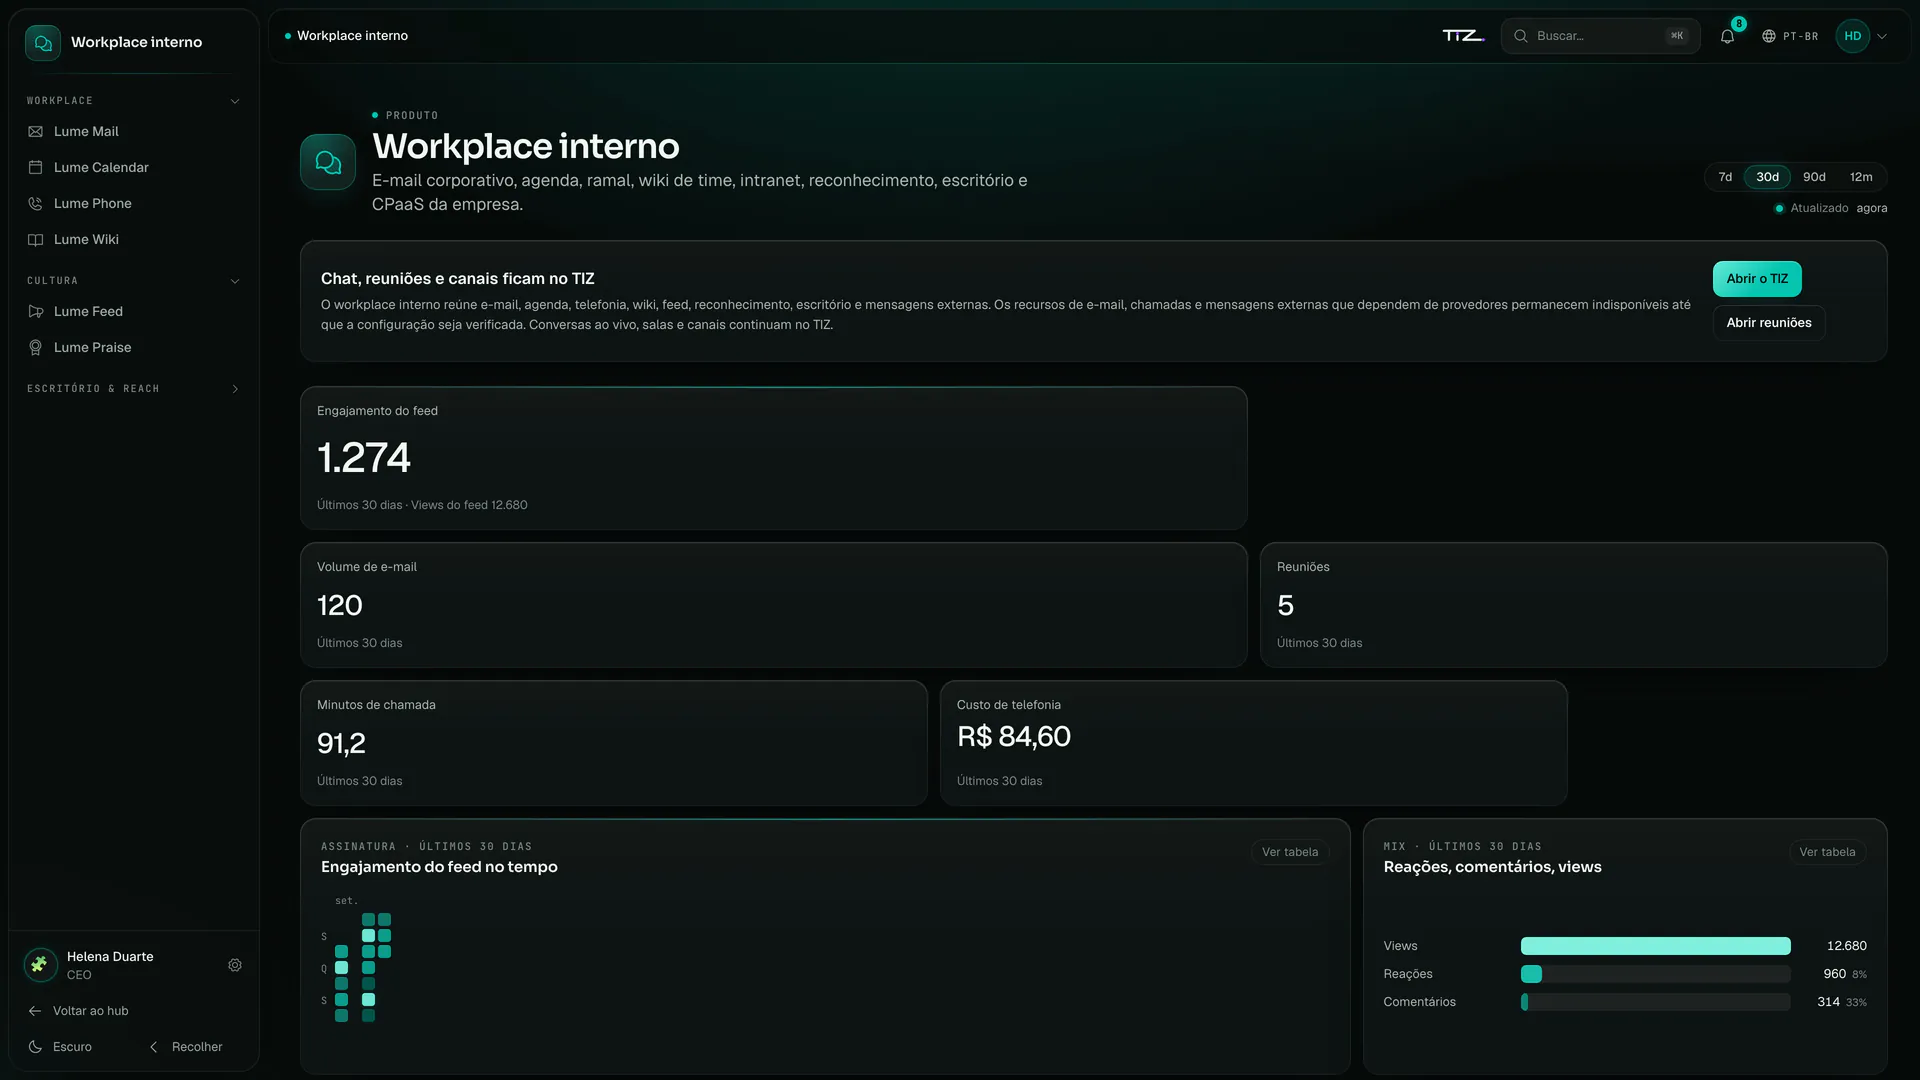Open Lume Feed megaphone icon
The width and height of the screenshot is (1920, 1080).
point(36,312)
